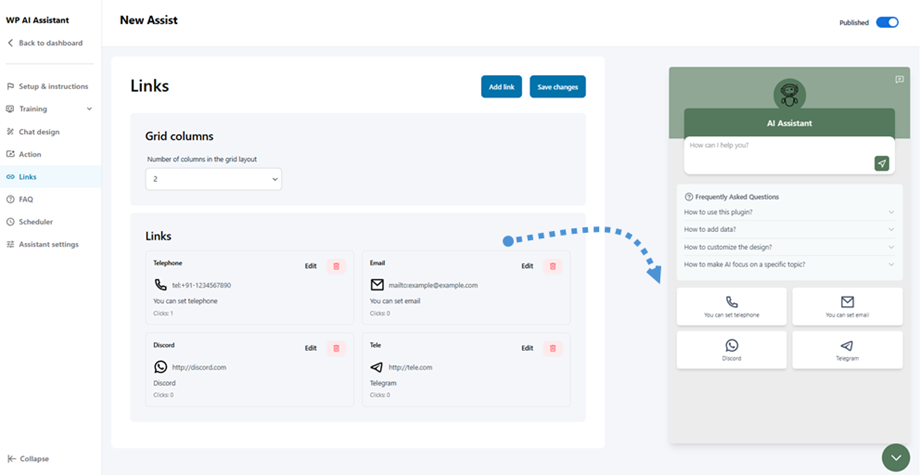Click the send arrow in chat preview
The height and width of the screenshot is (475, 920).
881,163
